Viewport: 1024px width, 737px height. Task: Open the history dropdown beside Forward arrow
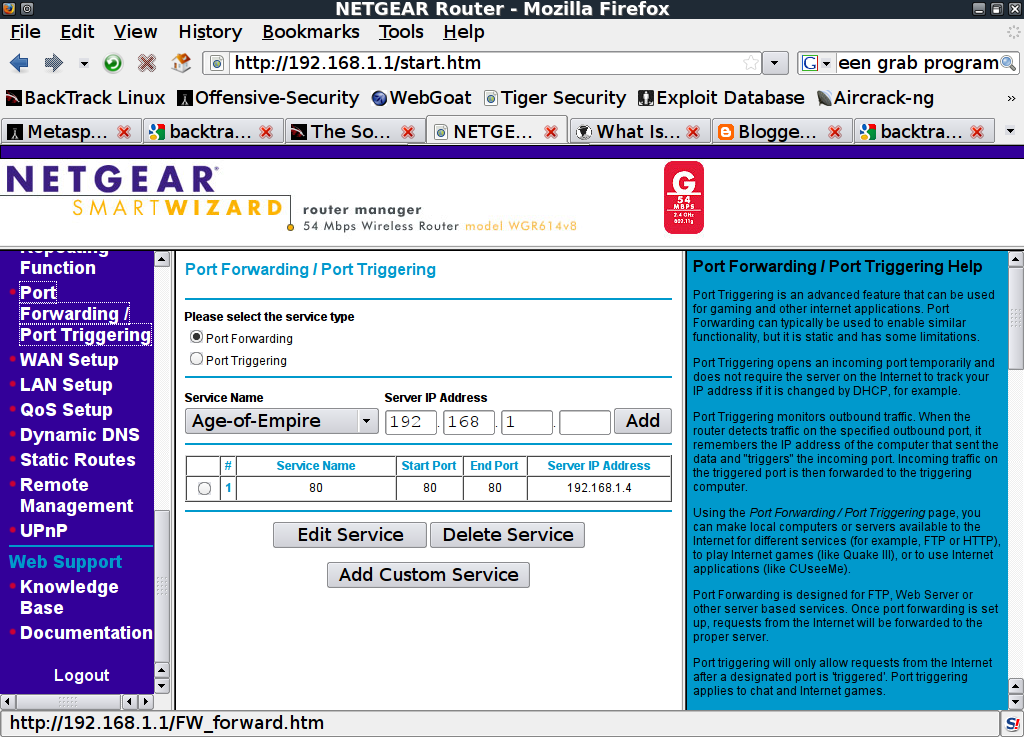pos(84,63)
